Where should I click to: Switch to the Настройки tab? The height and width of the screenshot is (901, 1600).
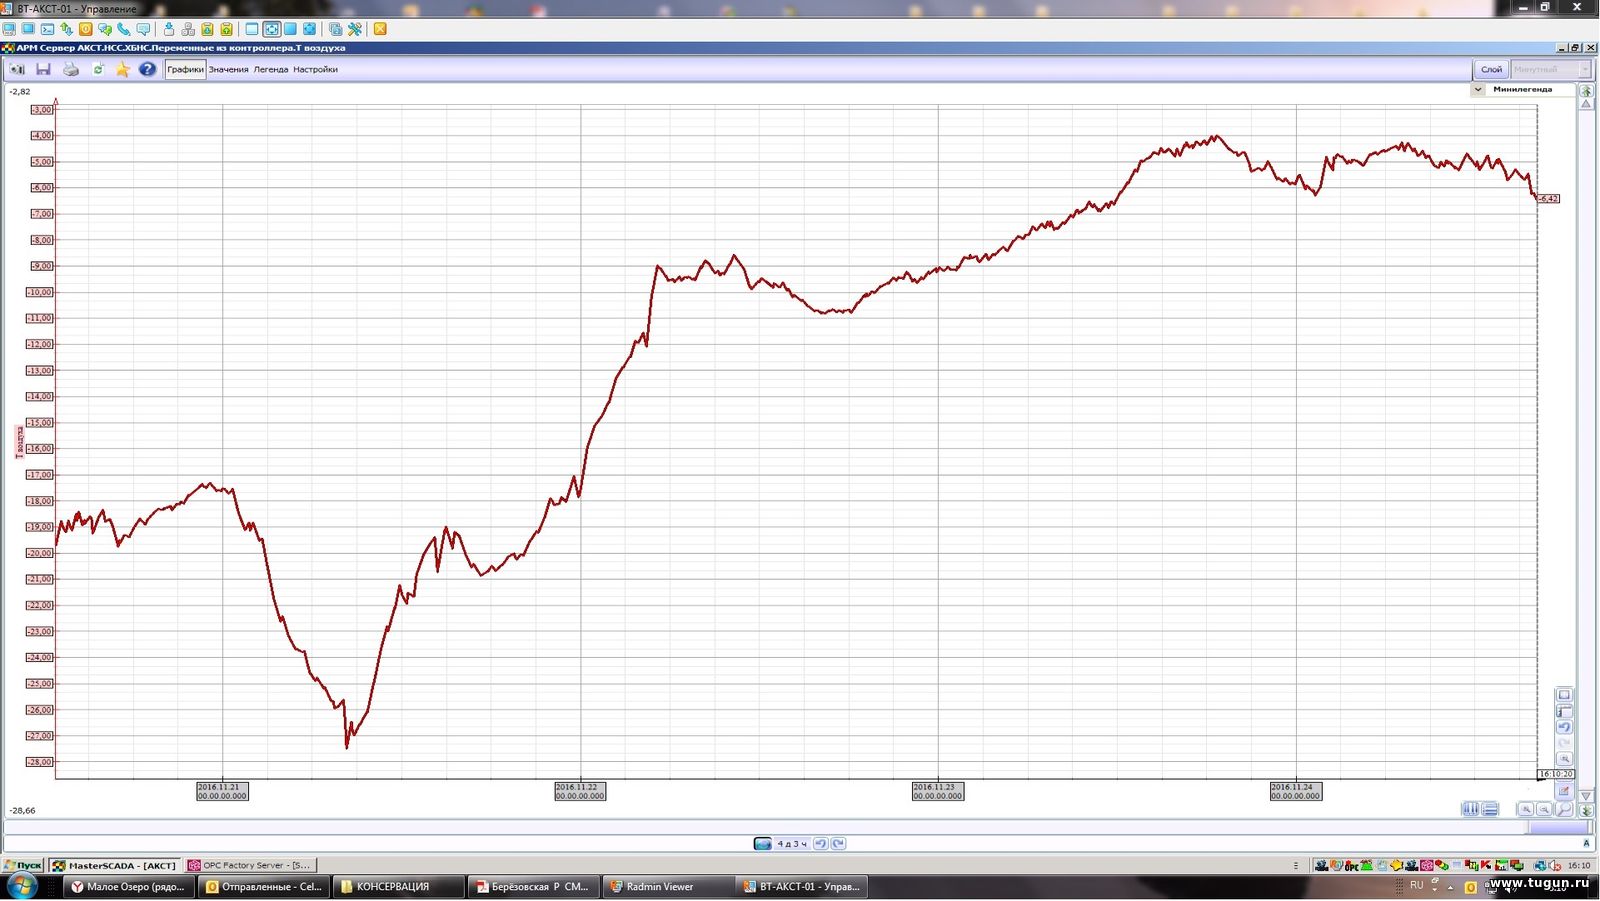tap(315, 69)
